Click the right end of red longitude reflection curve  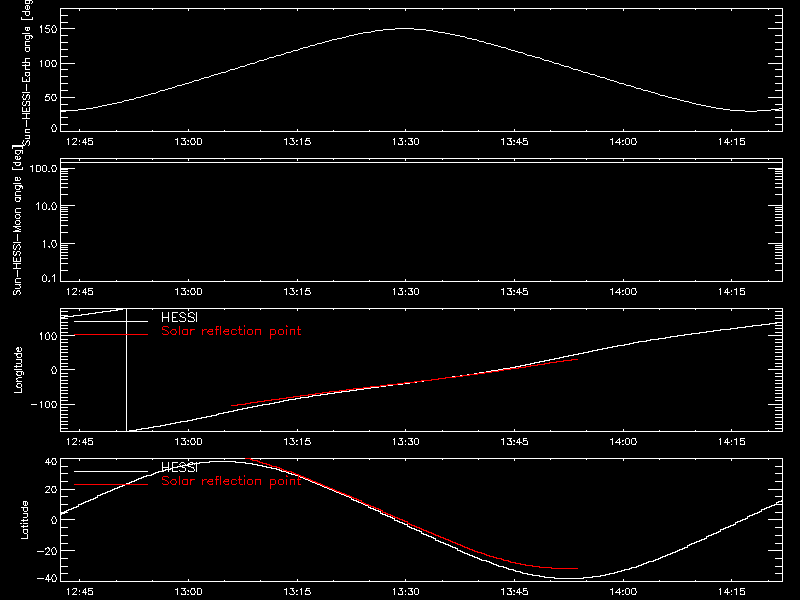[x=577, y=359]
